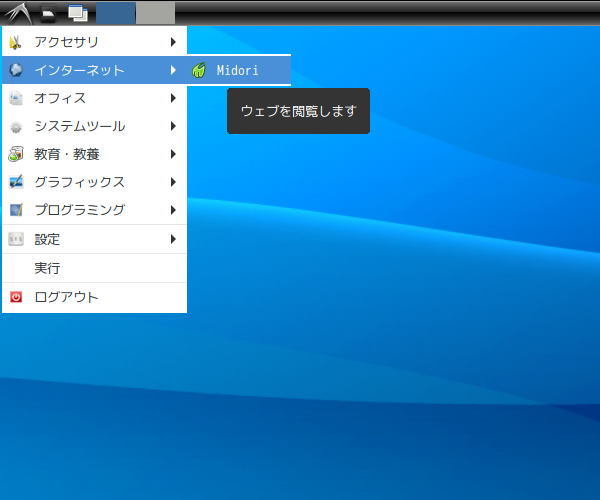Screen dimensions: 600x500
Task: Select the インターネット menu category
Action: [x=95, y=70]
